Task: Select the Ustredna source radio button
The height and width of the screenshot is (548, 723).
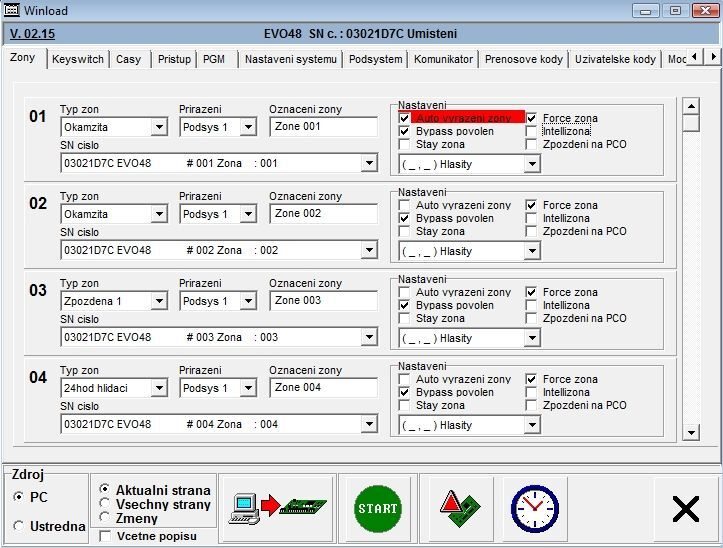Action: (x=19, y=526)
